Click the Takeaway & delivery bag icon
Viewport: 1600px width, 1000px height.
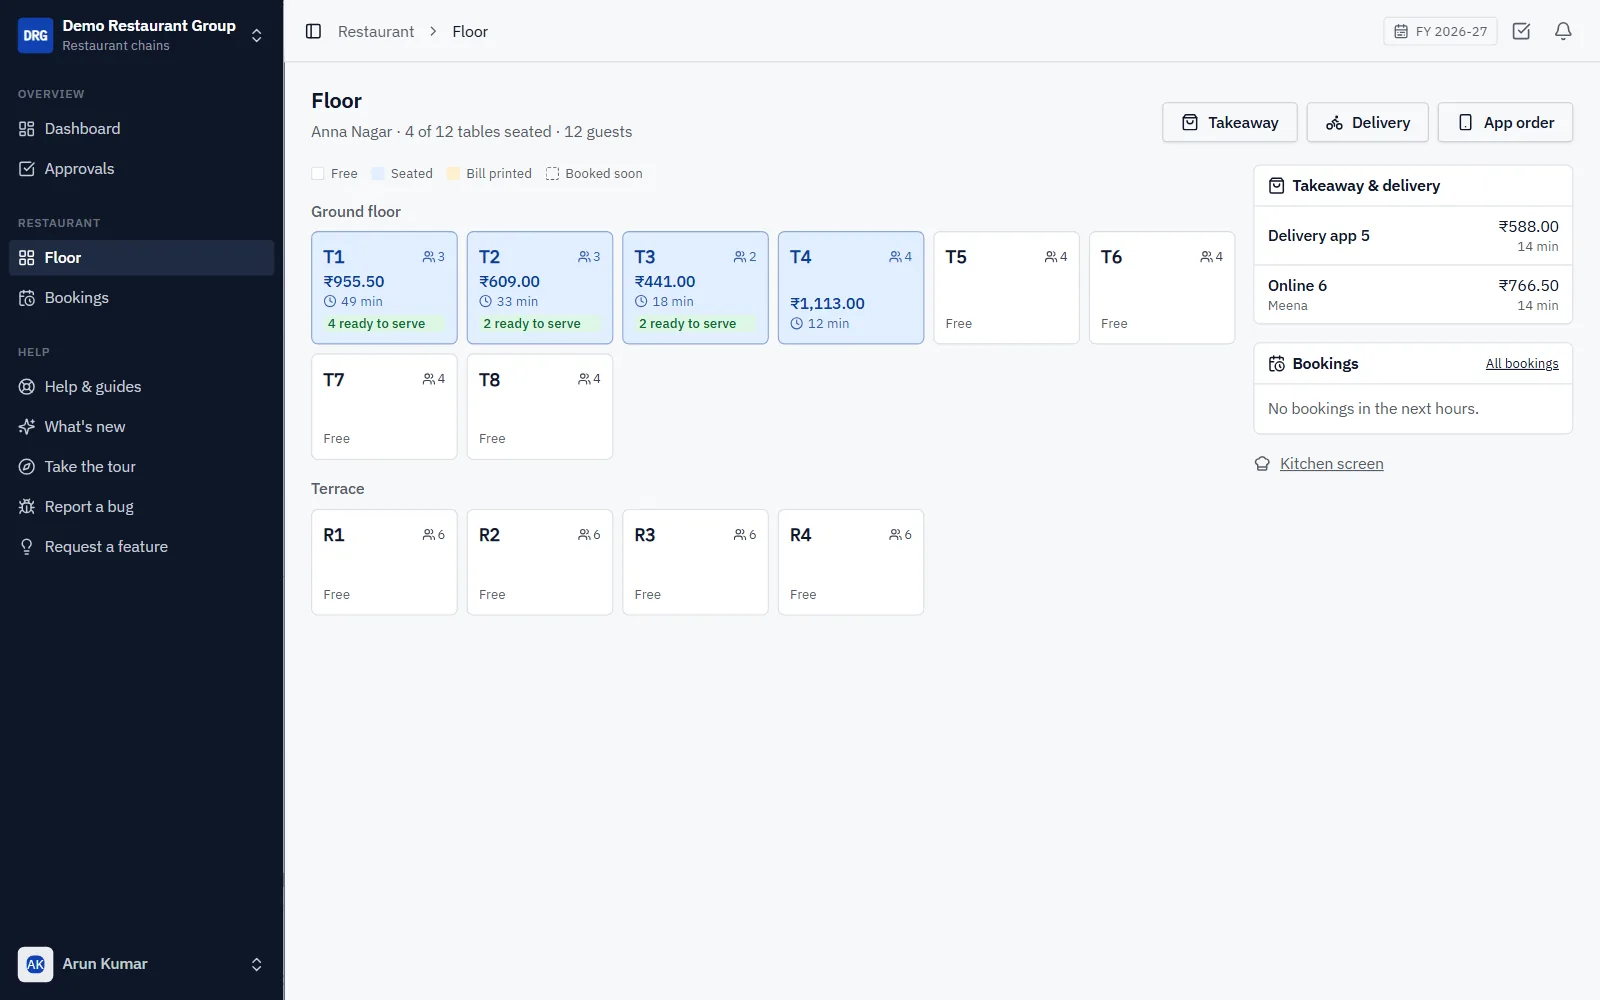[1277, 186]
